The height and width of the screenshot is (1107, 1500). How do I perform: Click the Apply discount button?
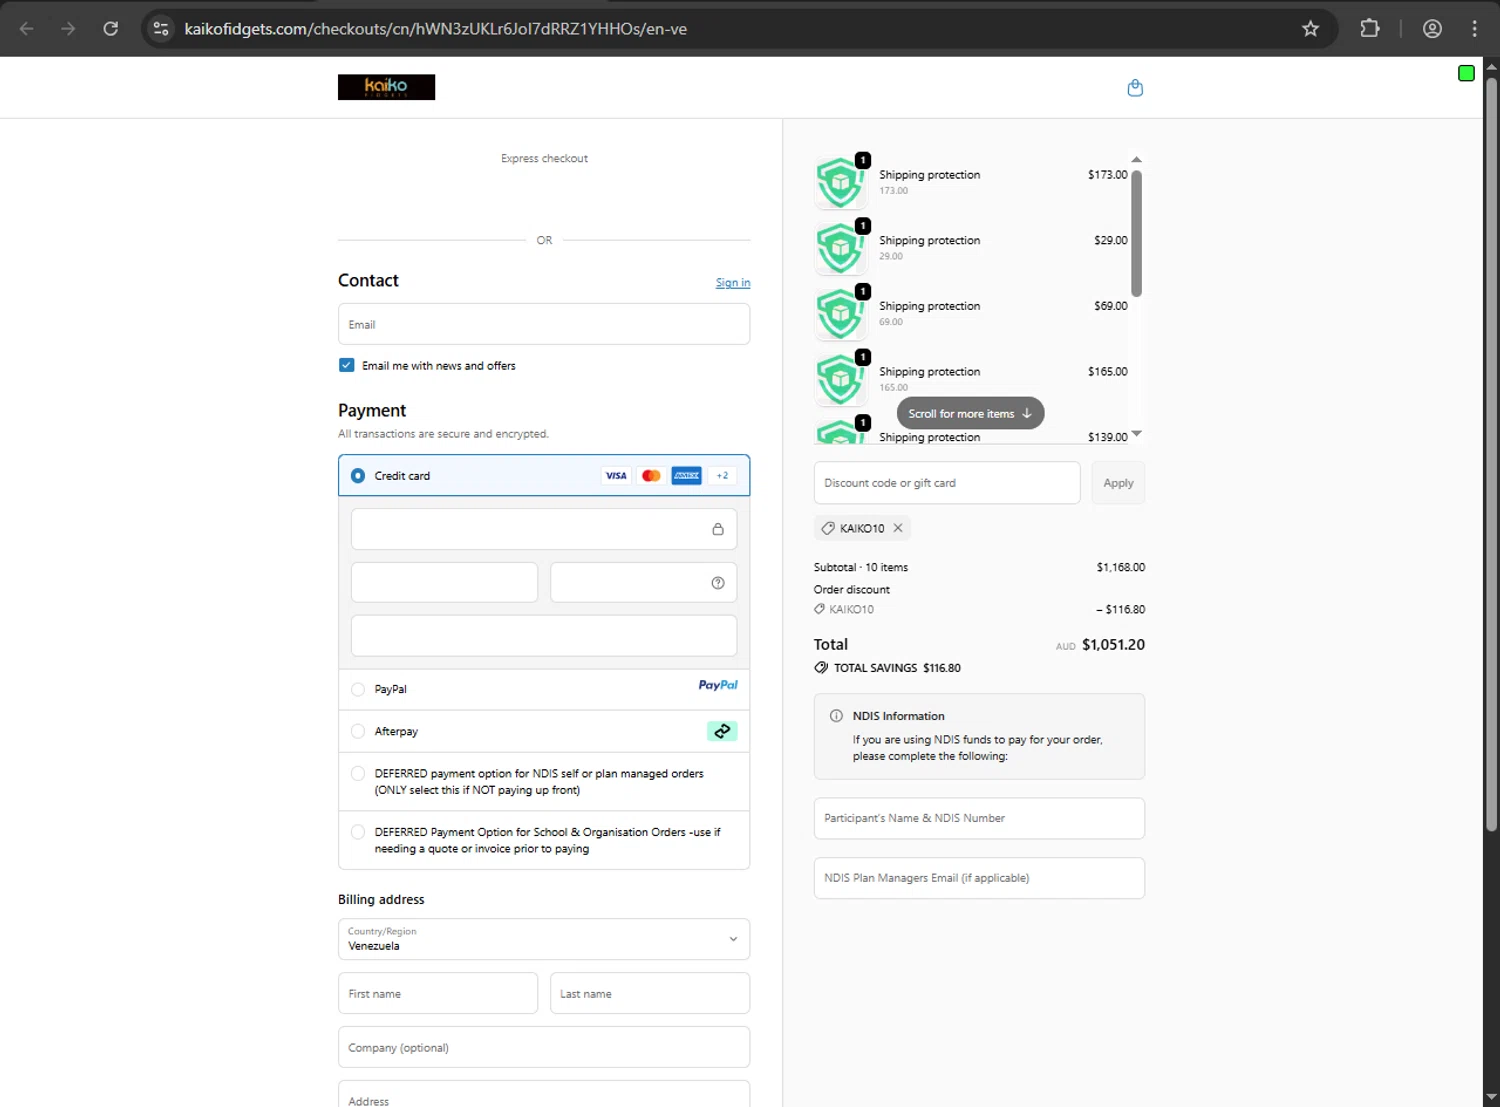click(x=1118, y=483)
